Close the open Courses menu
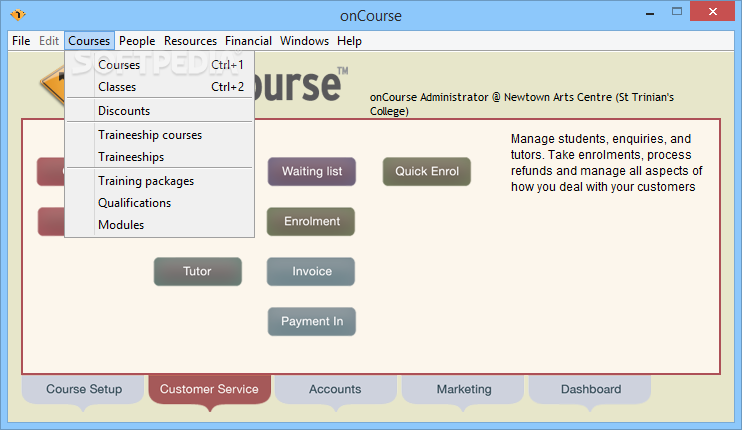Viewport: 742px width, 430px height. [89, 41]
